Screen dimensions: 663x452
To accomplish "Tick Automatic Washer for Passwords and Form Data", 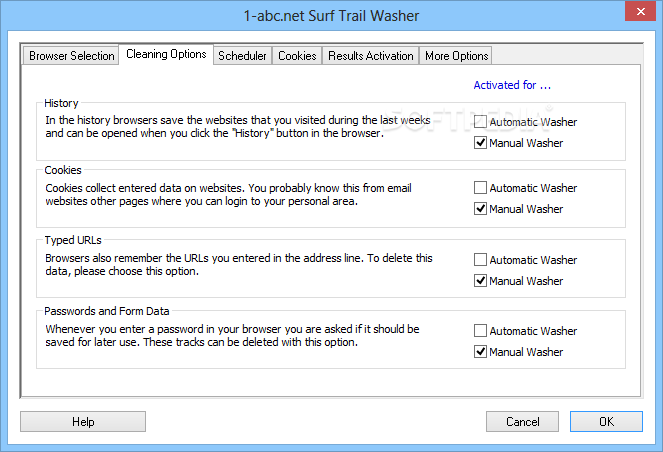I will coord(525,331).
